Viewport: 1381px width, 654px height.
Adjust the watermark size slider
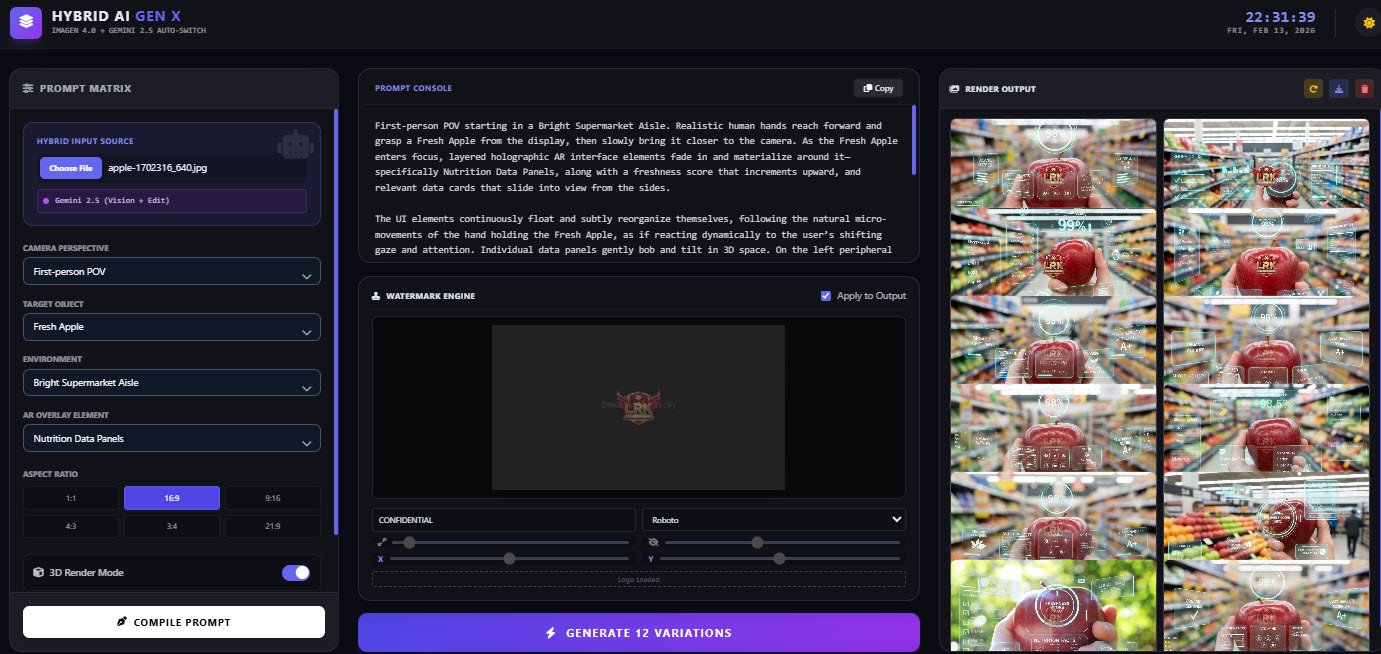pyautogui.click(x=511, y=542)
